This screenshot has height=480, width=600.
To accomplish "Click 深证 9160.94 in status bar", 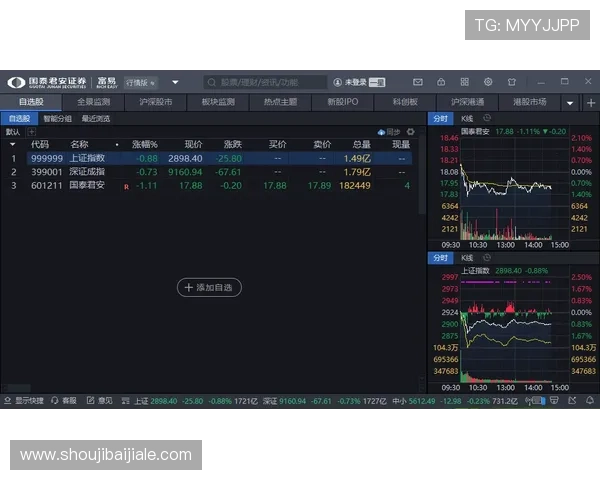I will tap(284, 401).
